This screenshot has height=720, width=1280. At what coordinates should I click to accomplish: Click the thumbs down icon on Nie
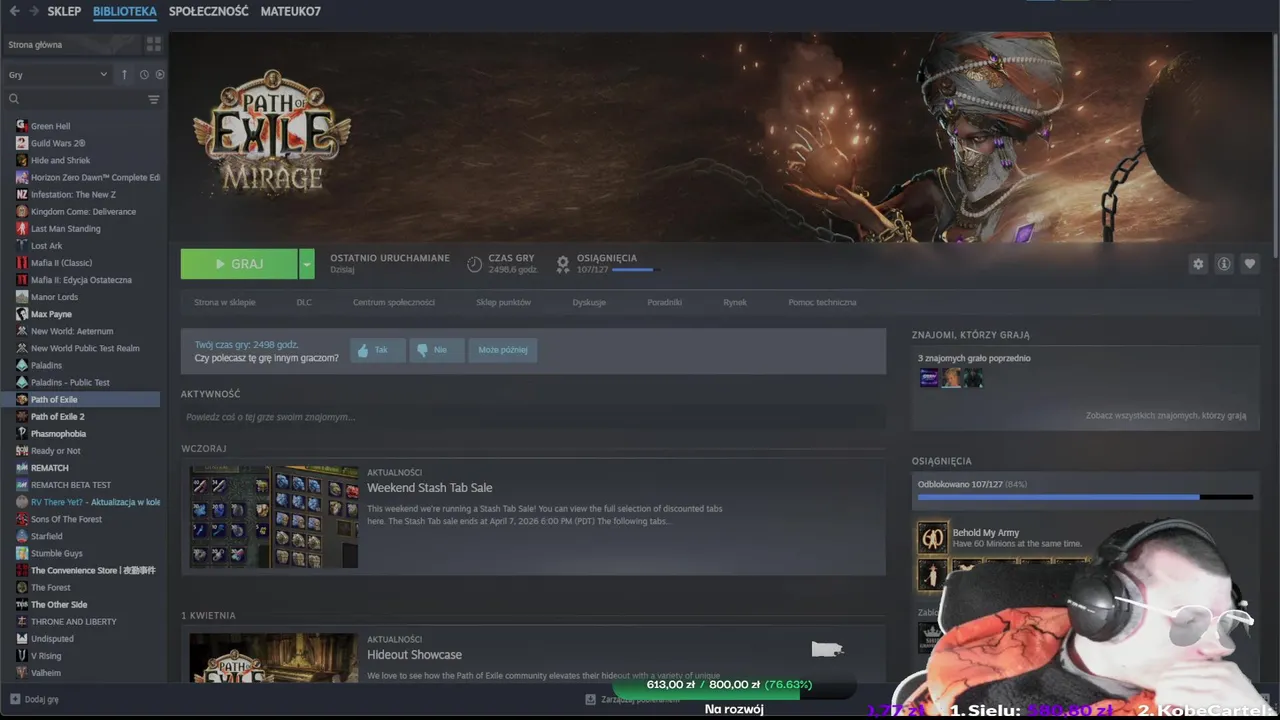pos(422,350)
